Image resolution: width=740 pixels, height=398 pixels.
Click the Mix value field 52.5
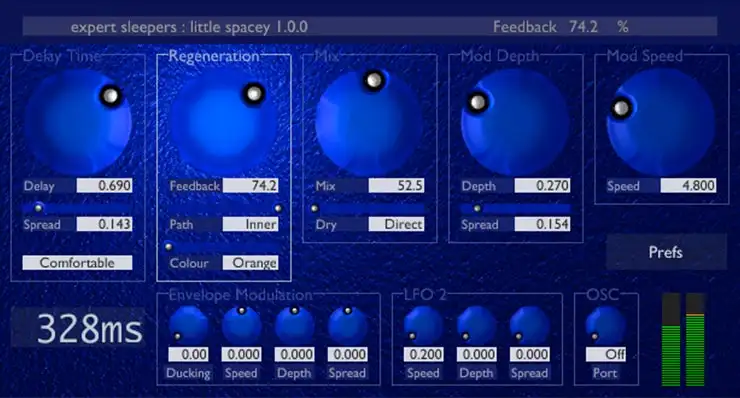click(x=396, y=186)
